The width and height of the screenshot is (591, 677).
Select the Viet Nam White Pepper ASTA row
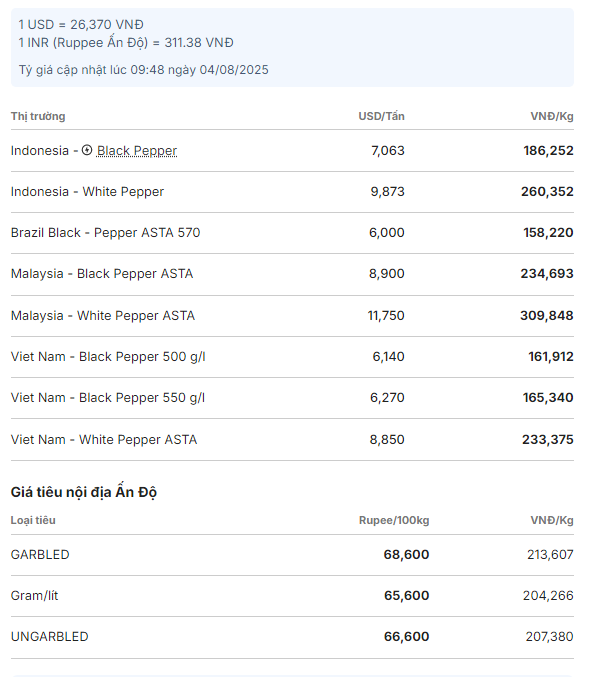[292, 440]
